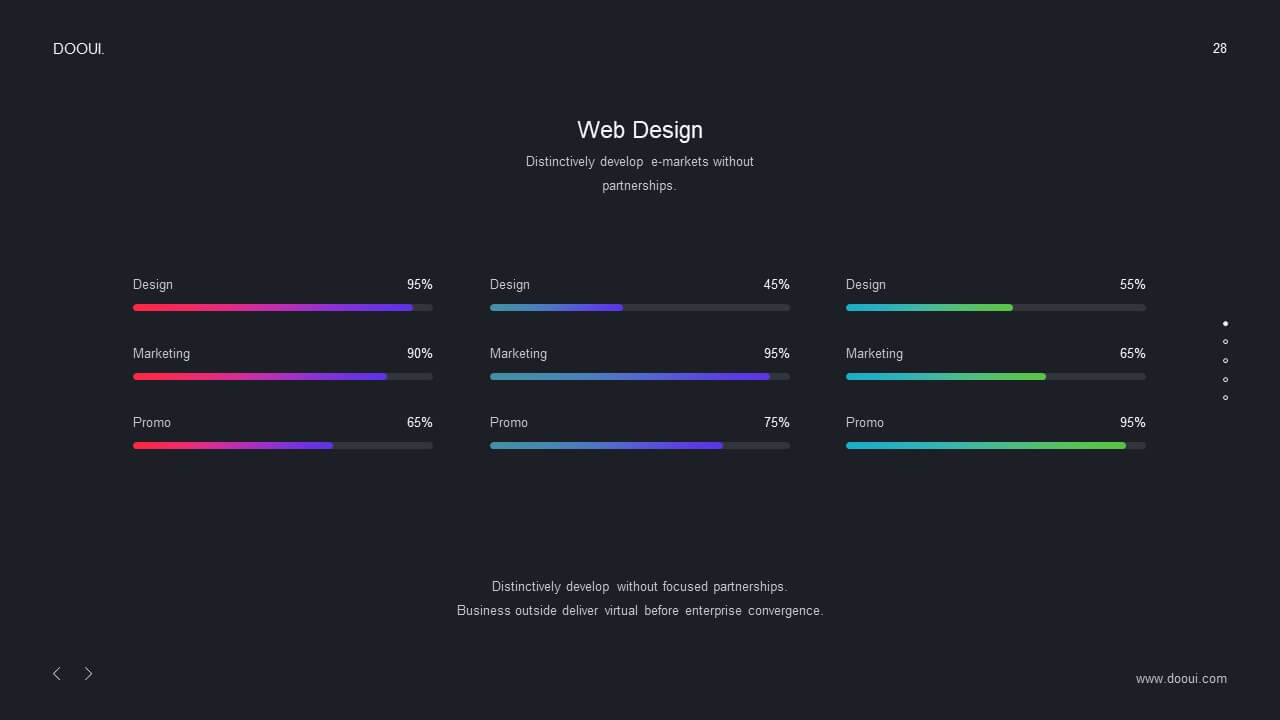This screenshot has width=1280, height=720.
Task: Click the next slide right arrow
Action: tap(88, 674)
